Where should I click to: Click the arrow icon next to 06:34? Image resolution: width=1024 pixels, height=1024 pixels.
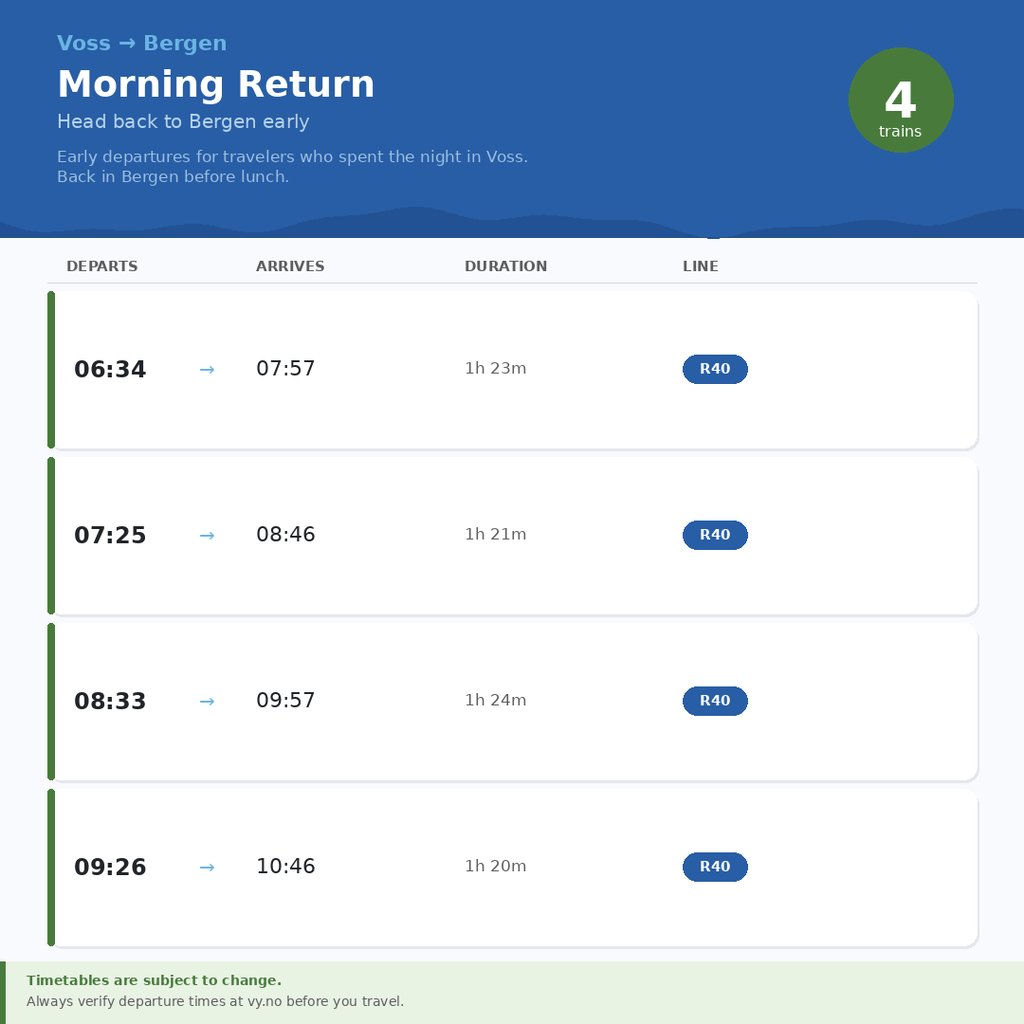point(207,370)
